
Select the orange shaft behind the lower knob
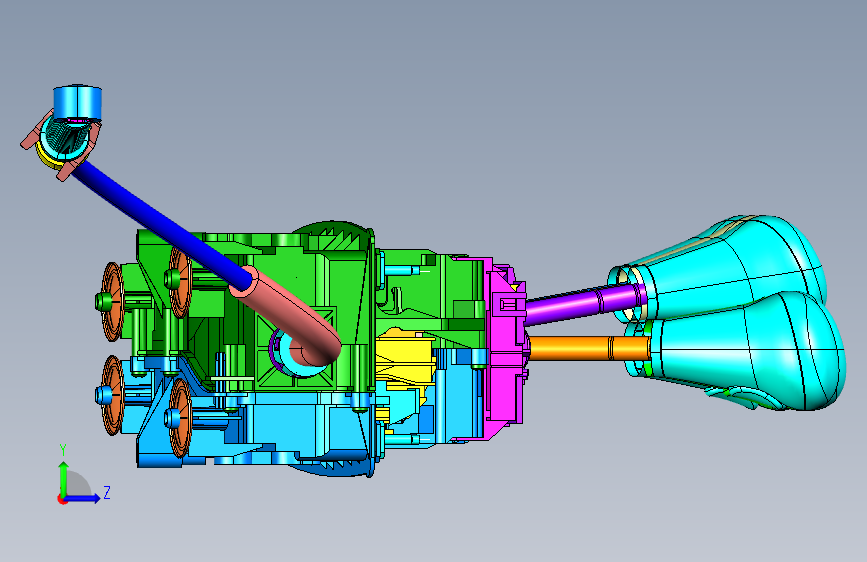589,348
